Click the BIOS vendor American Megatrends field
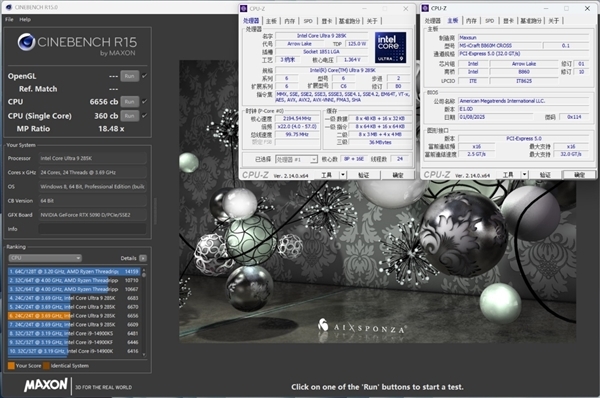600x398 pixels. [x=523, y=101]
